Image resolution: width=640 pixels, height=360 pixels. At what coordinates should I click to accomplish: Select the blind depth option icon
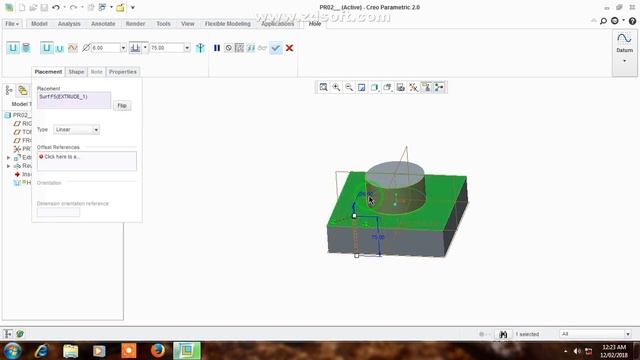(x=135, y=48)
